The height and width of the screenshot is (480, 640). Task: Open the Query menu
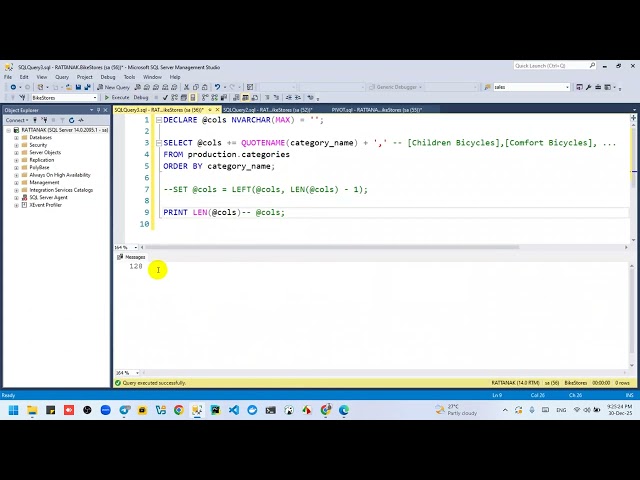click(x=62, y=77)
